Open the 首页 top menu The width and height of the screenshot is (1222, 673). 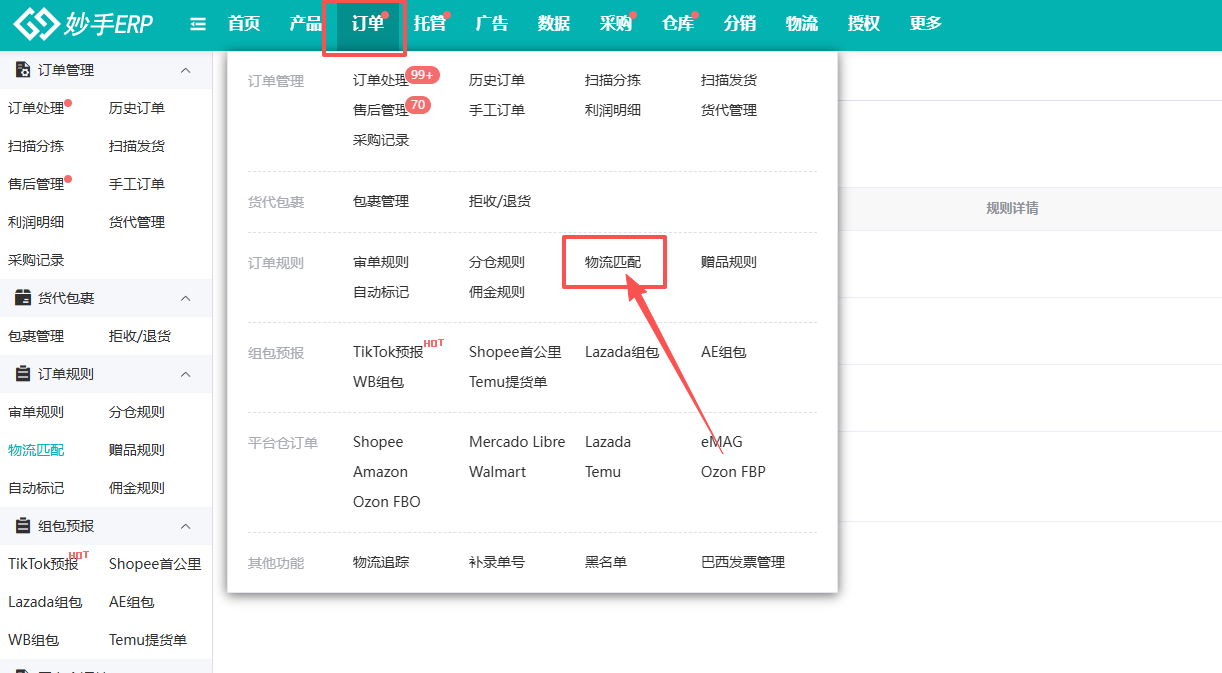click(244, 24)
